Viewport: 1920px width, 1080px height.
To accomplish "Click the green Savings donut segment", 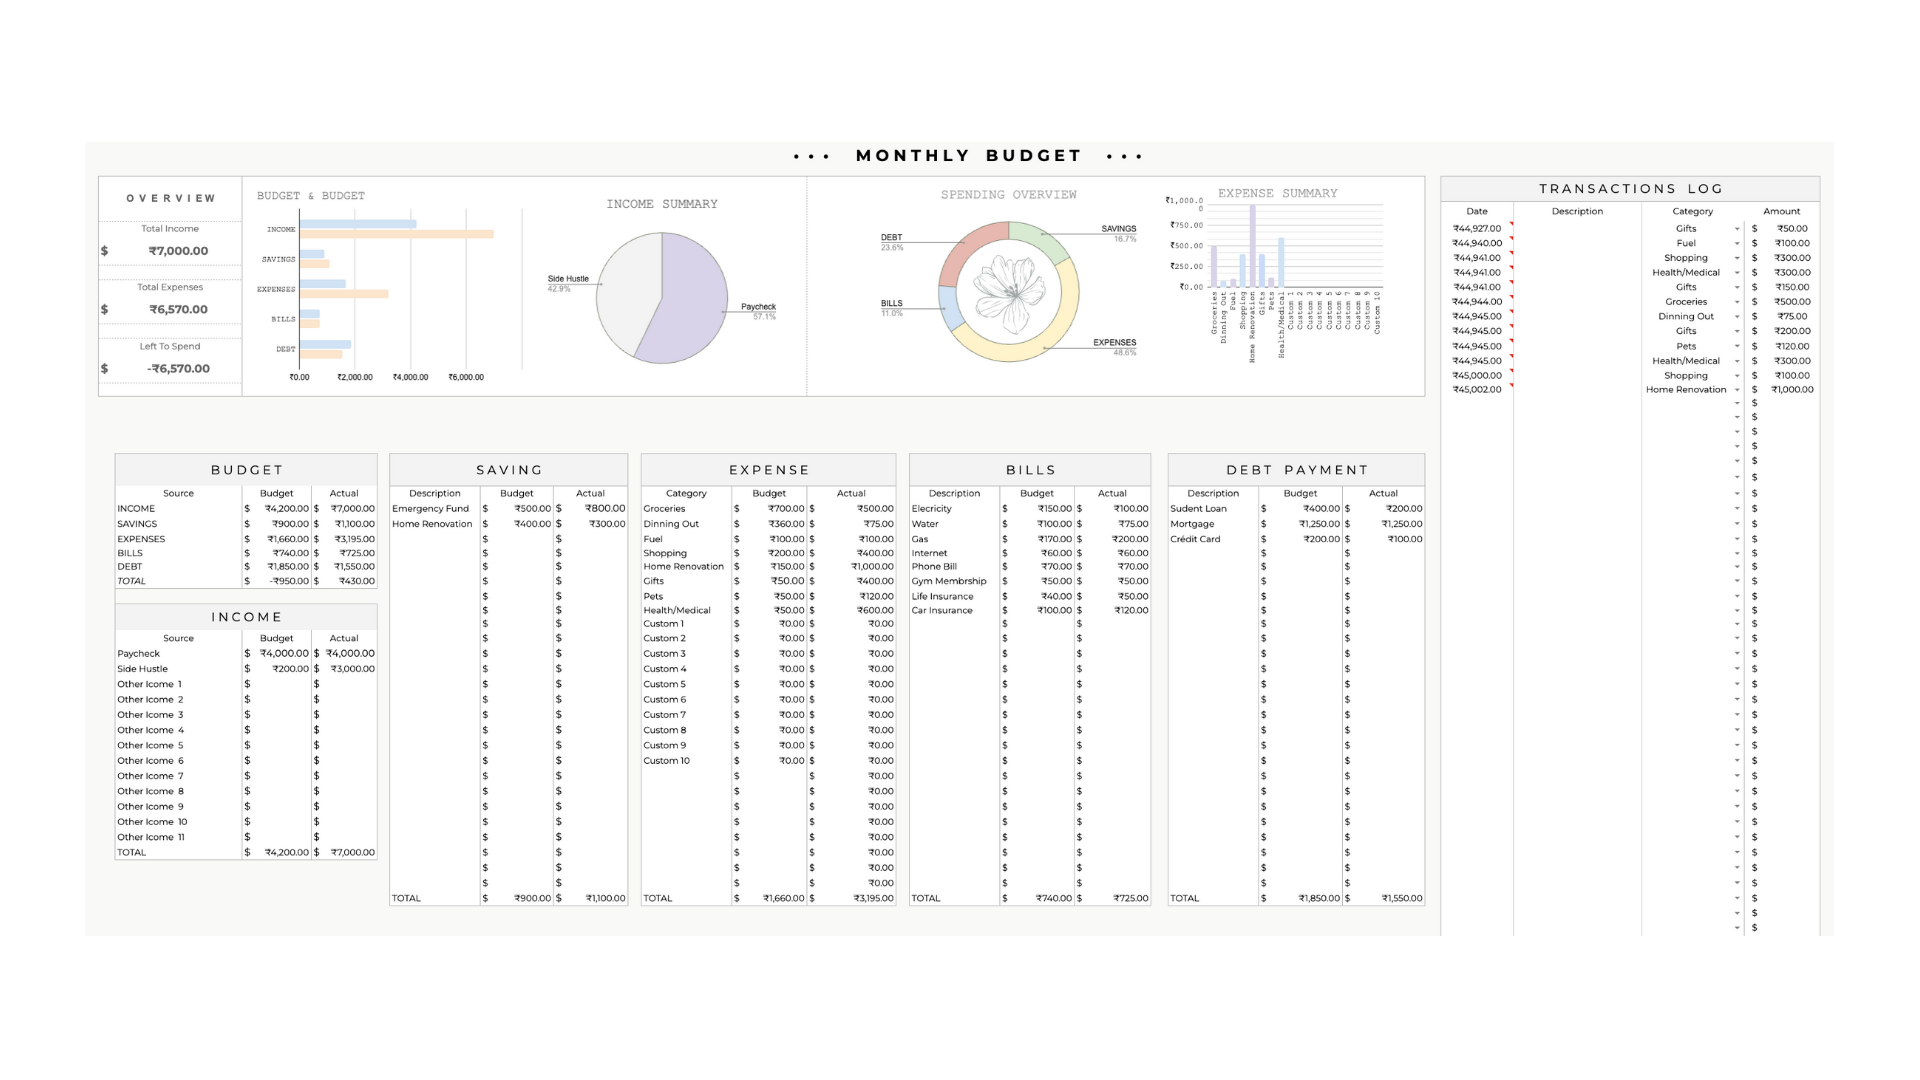I will click(x=1038, y=241).
